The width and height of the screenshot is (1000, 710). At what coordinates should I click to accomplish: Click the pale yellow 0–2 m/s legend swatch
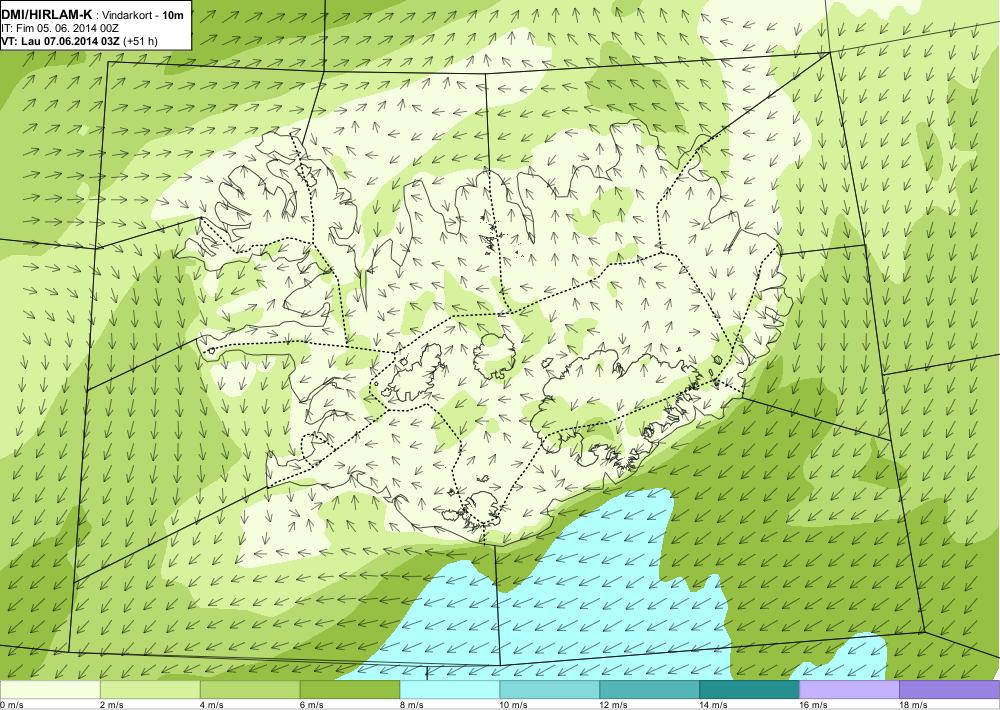pos(50,690)
